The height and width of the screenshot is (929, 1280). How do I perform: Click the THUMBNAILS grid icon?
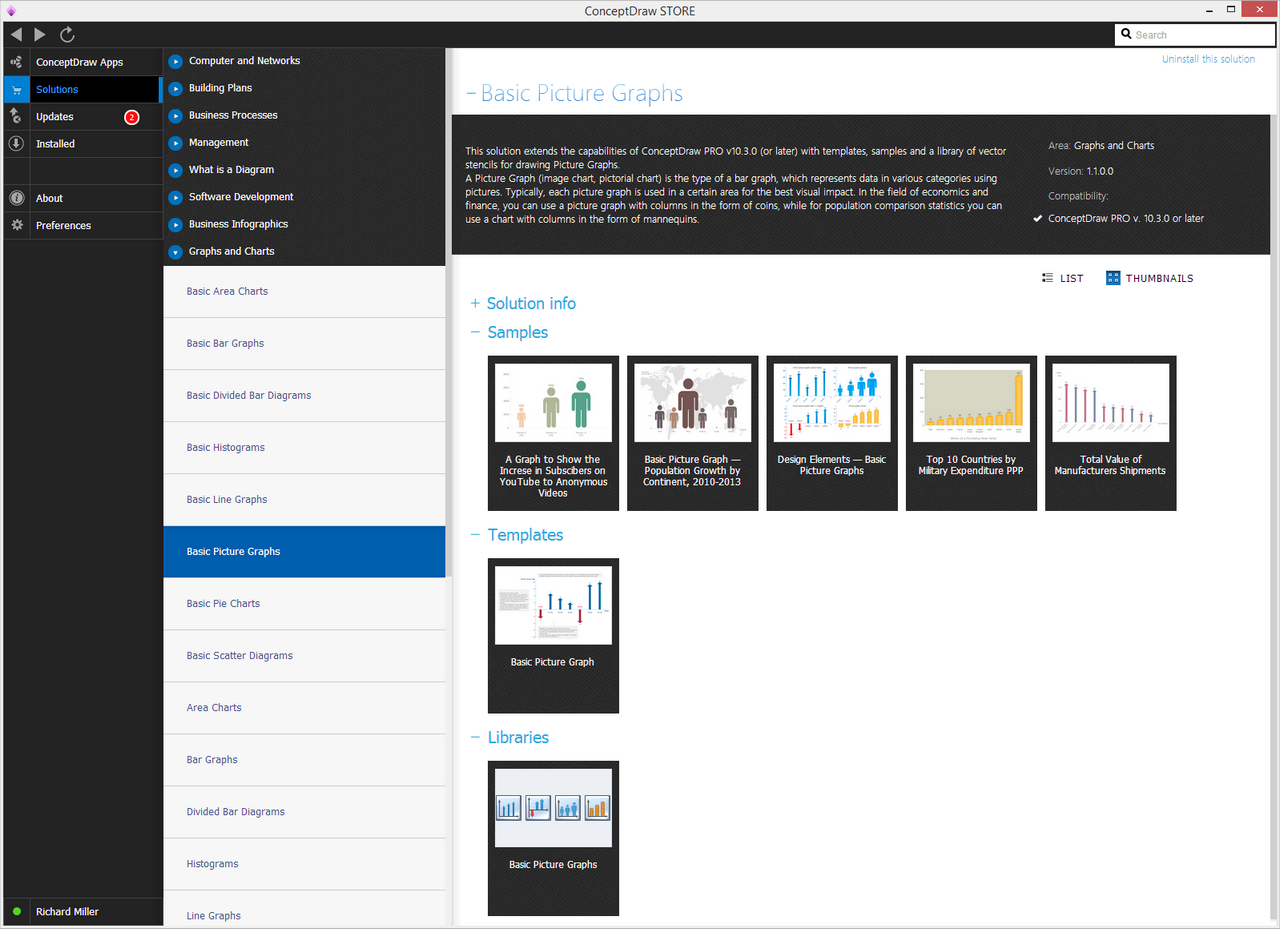tap(1113, 278)
